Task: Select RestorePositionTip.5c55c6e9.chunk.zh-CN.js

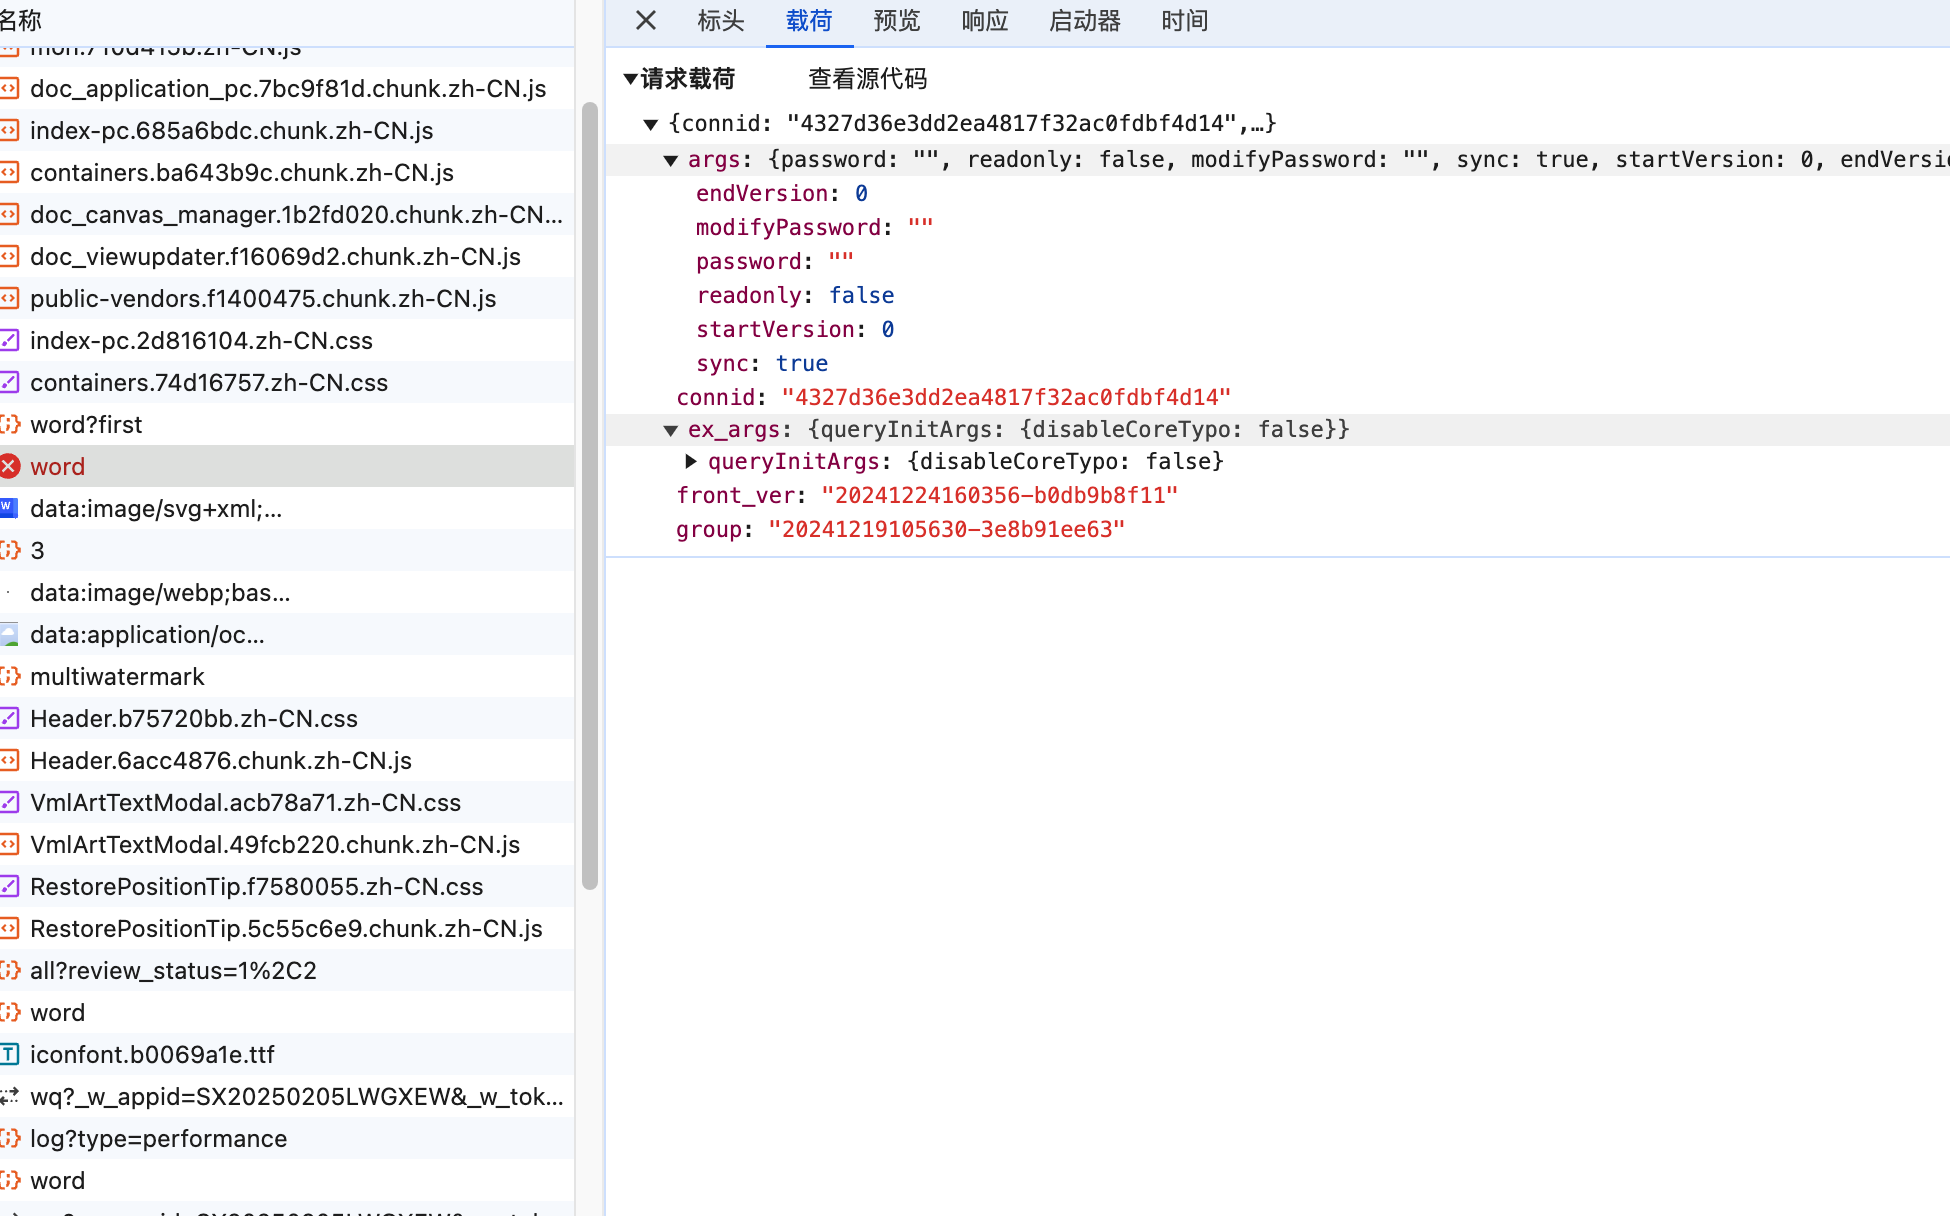Action: coord(287,928)
